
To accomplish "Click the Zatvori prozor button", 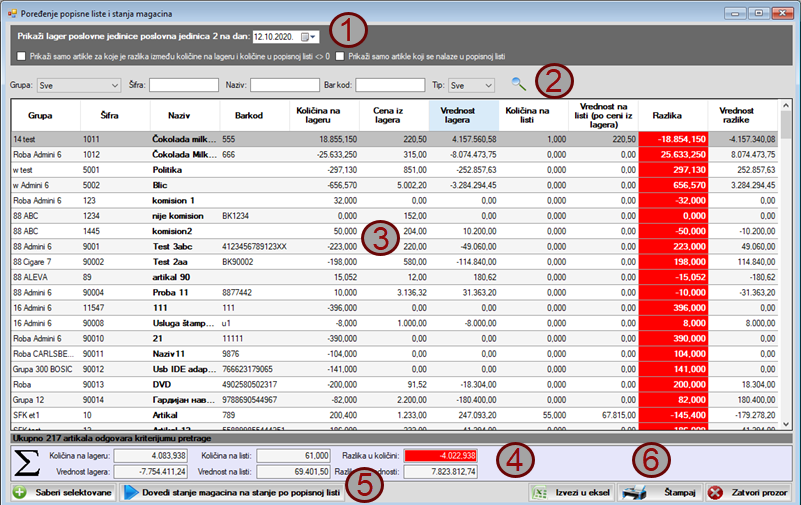I will (749, 493).
